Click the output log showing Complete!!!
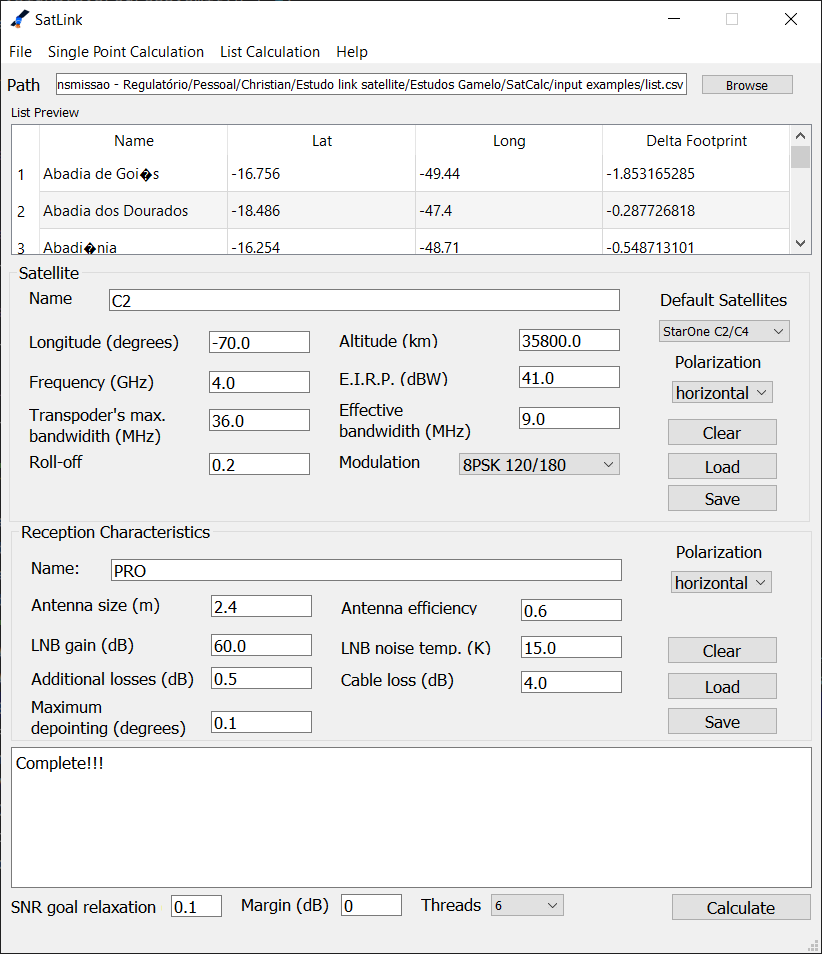Screen dimensions: 822x954 [x=411, y=818]
